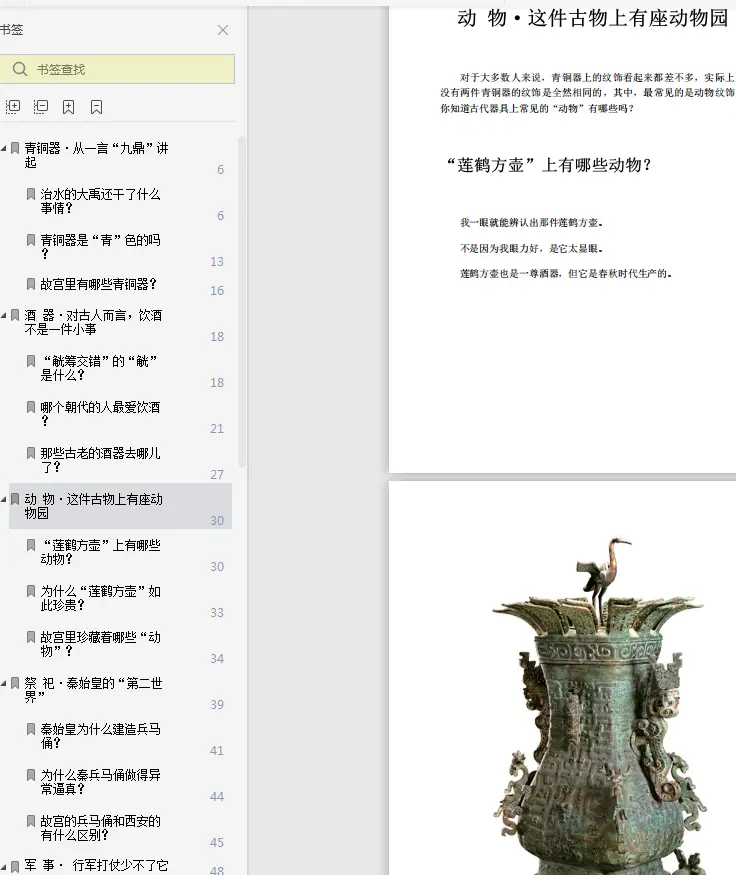Click the subheading "莲鹤方壶"上有哪些动物?
Viewport: 736px width, 875px height.
click(549, 165)
